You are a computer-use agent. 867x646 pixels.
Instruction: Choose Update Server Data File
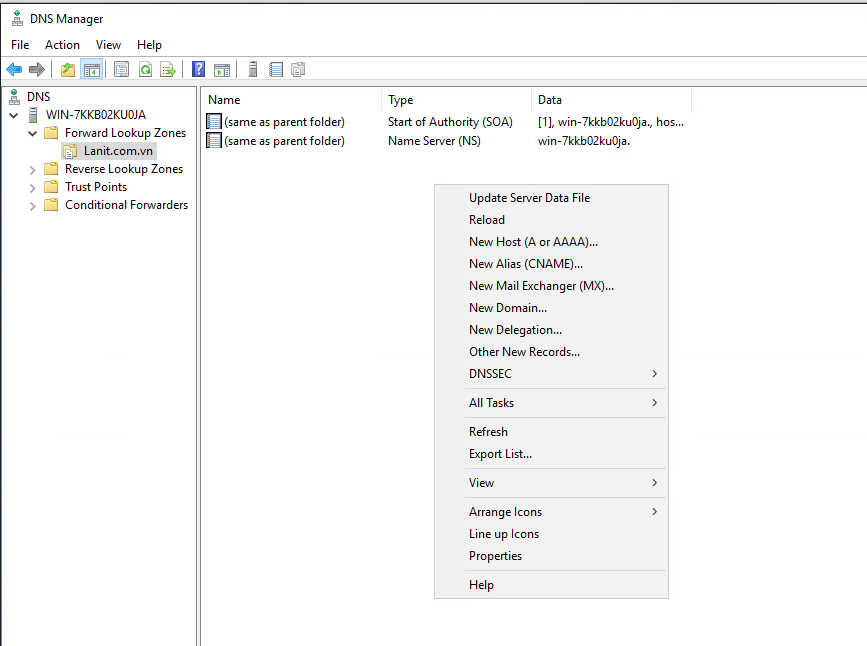pos(551,198)
